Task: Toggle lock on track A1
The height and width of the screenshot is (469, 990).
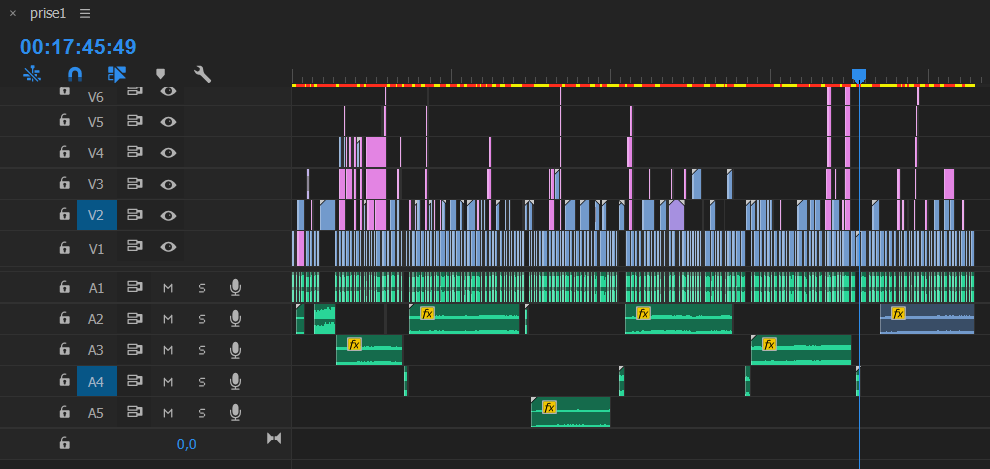Action: (x=64, y=287)
